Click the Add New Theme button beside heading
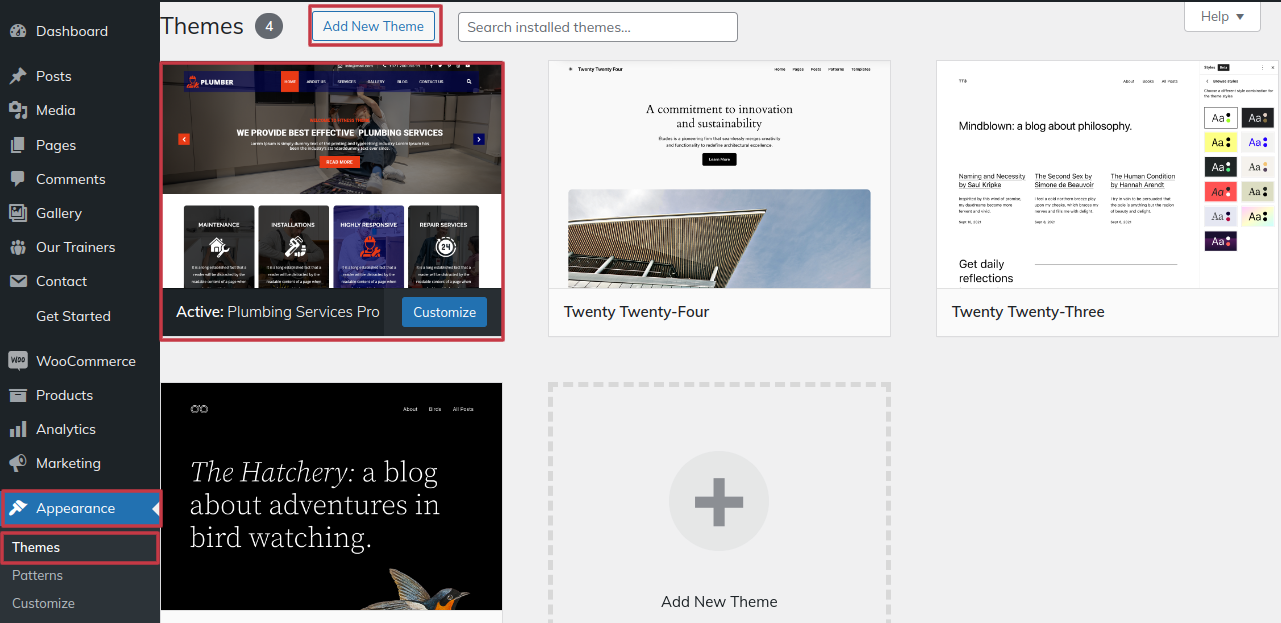 tap(373, 26)
